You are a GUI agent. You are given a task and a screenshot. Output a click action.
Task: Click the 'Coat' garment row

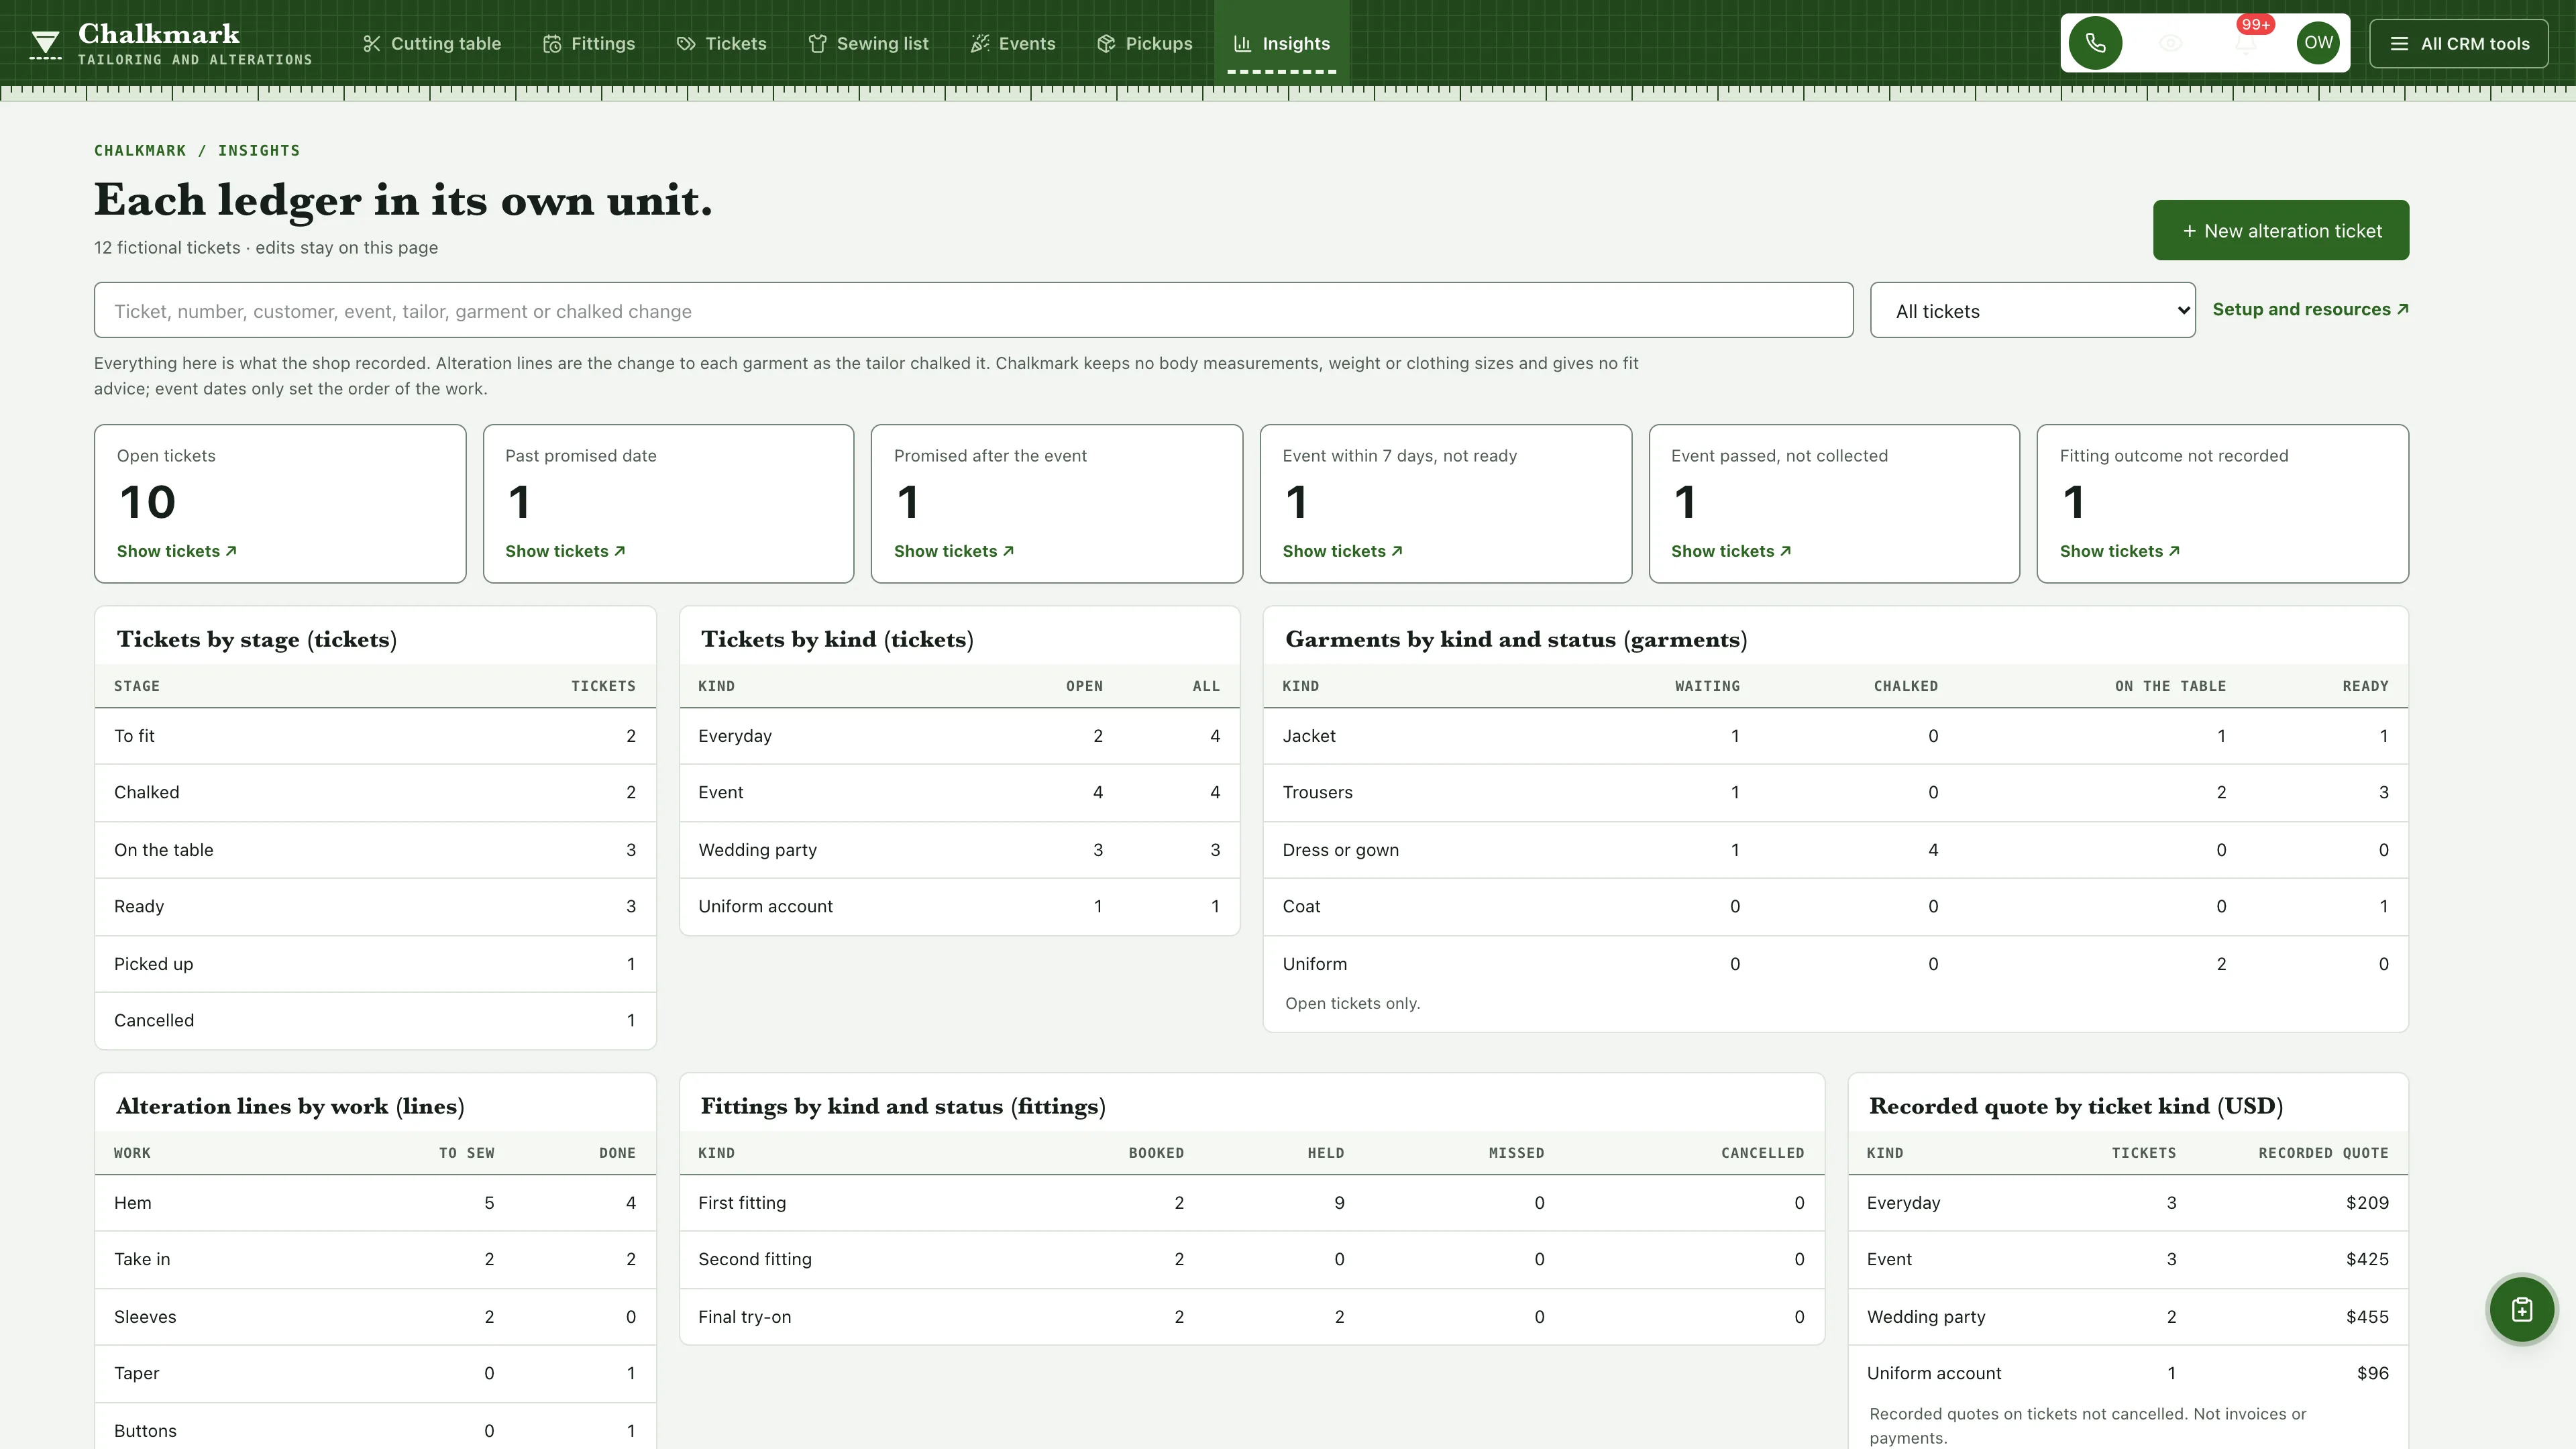coord(1835,906)
